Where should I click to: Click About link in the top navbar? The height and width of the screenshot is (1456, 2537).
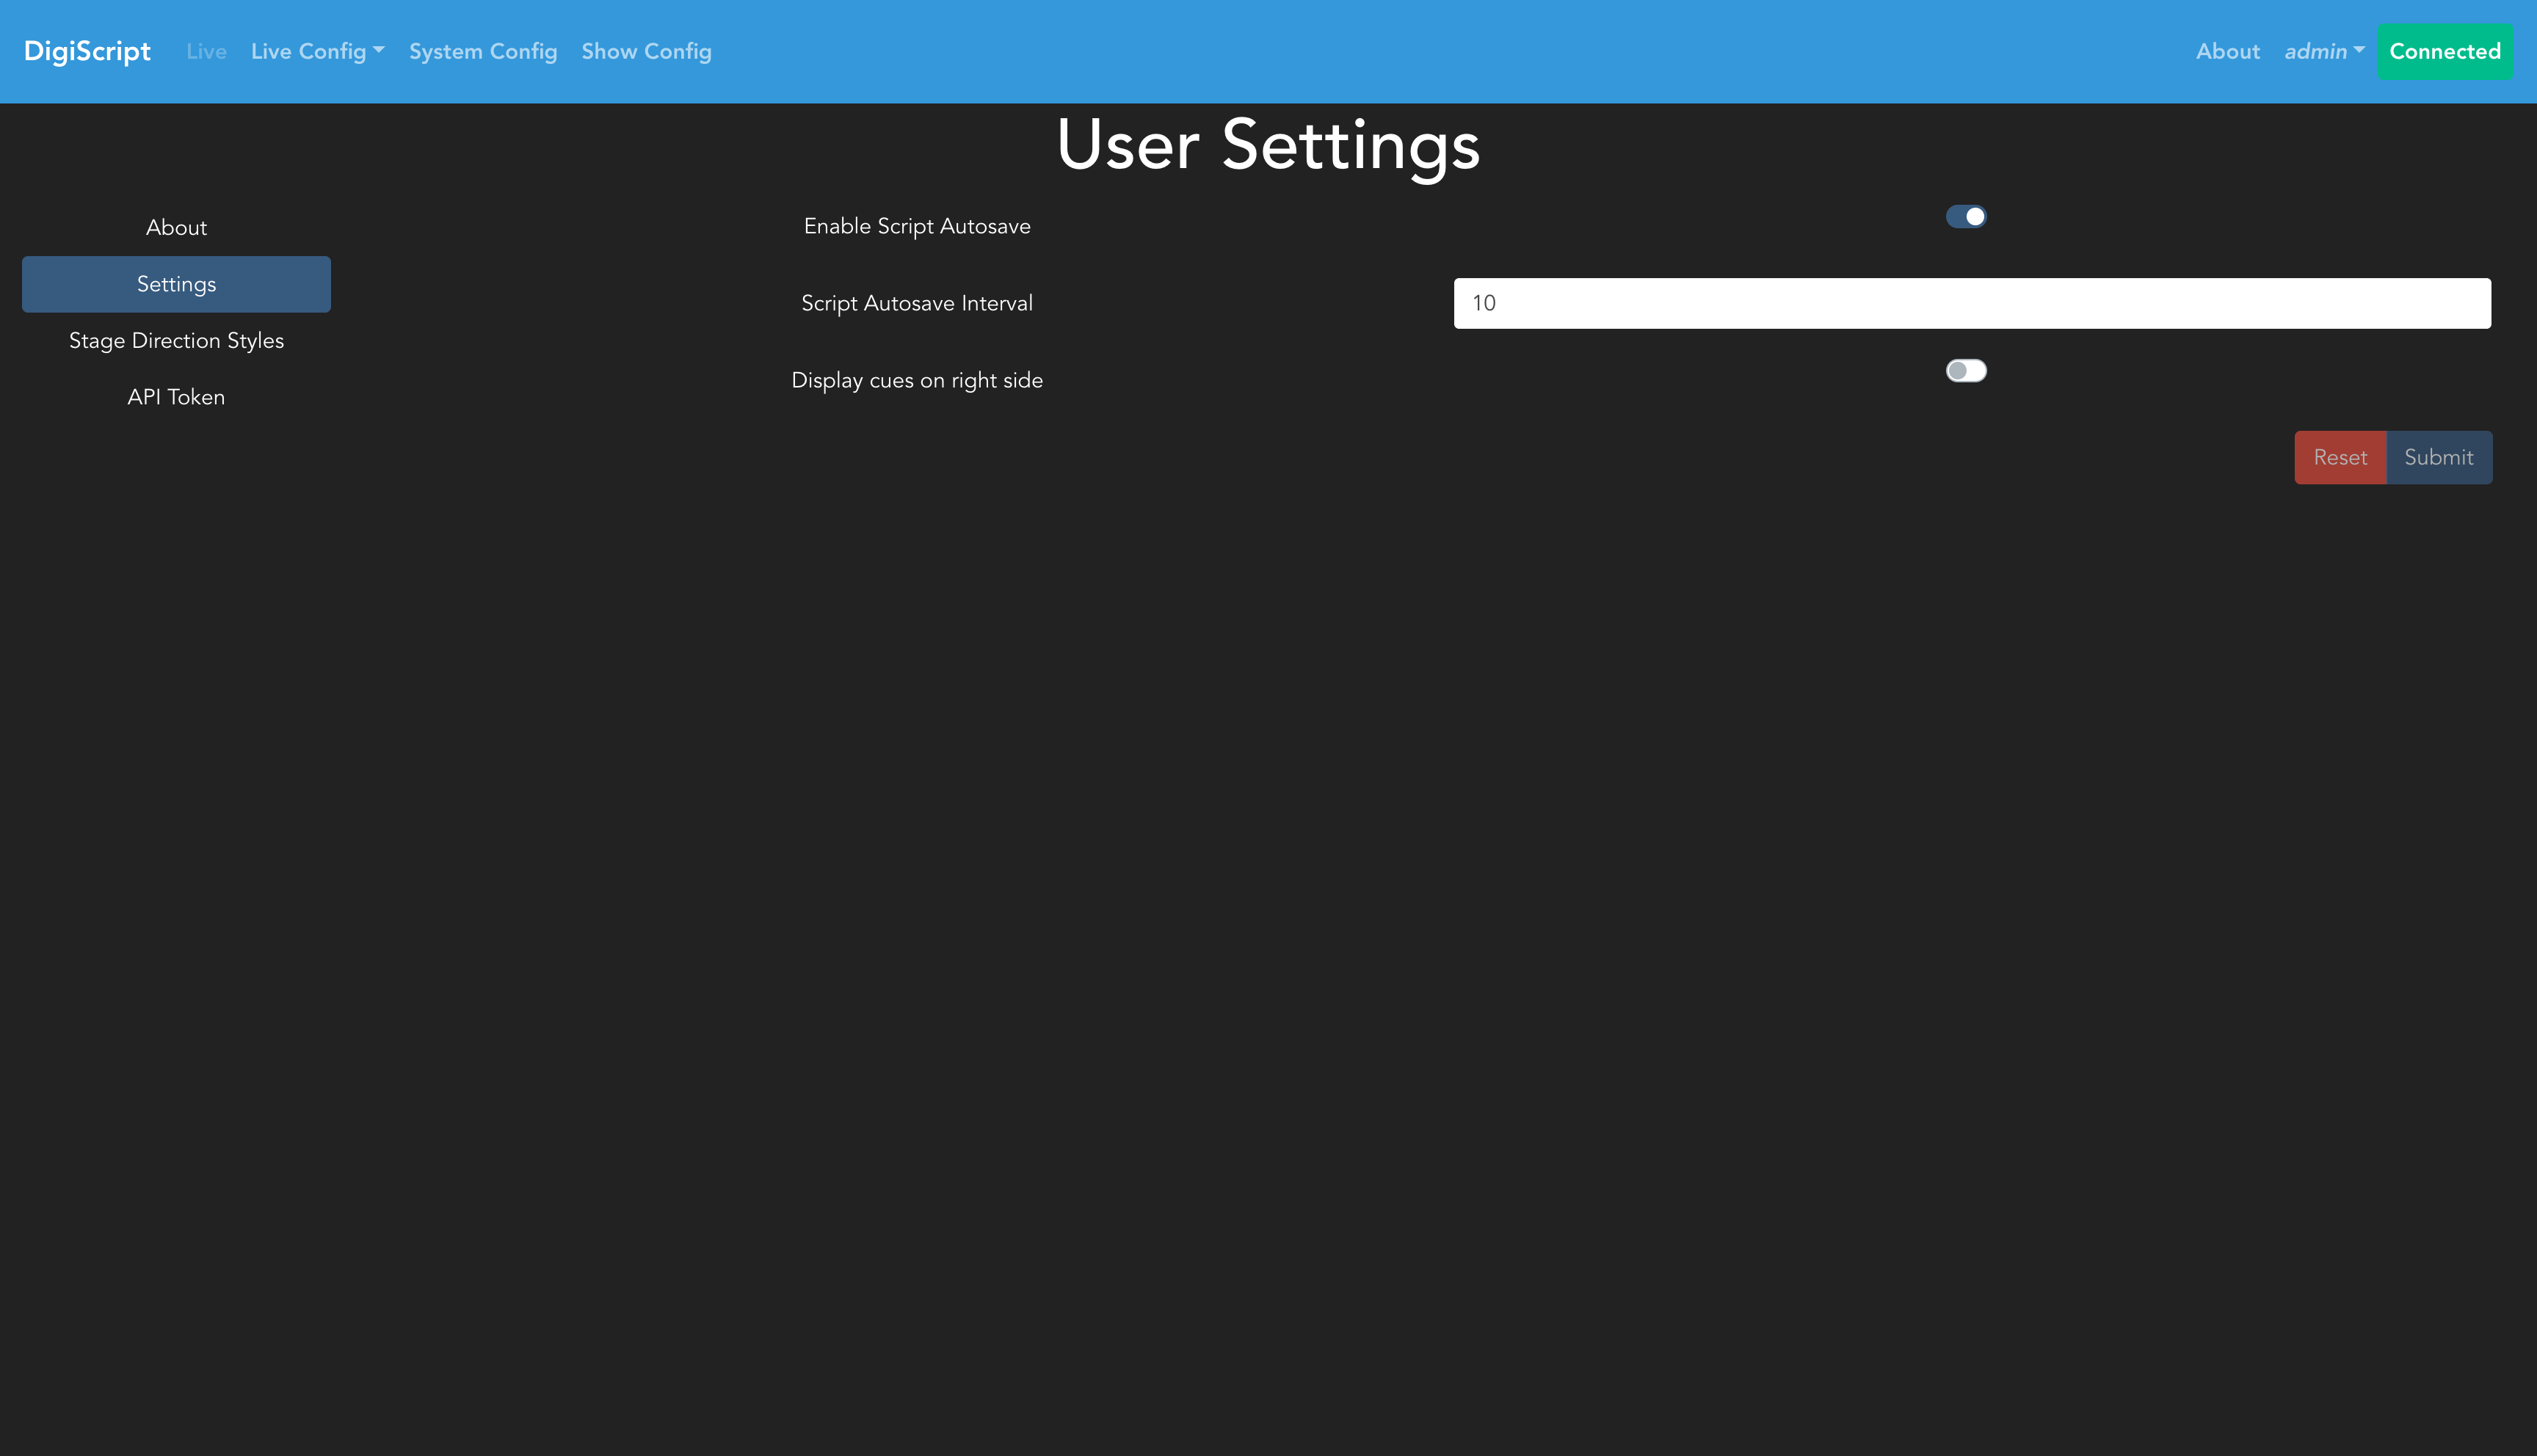pos(2227,51)
